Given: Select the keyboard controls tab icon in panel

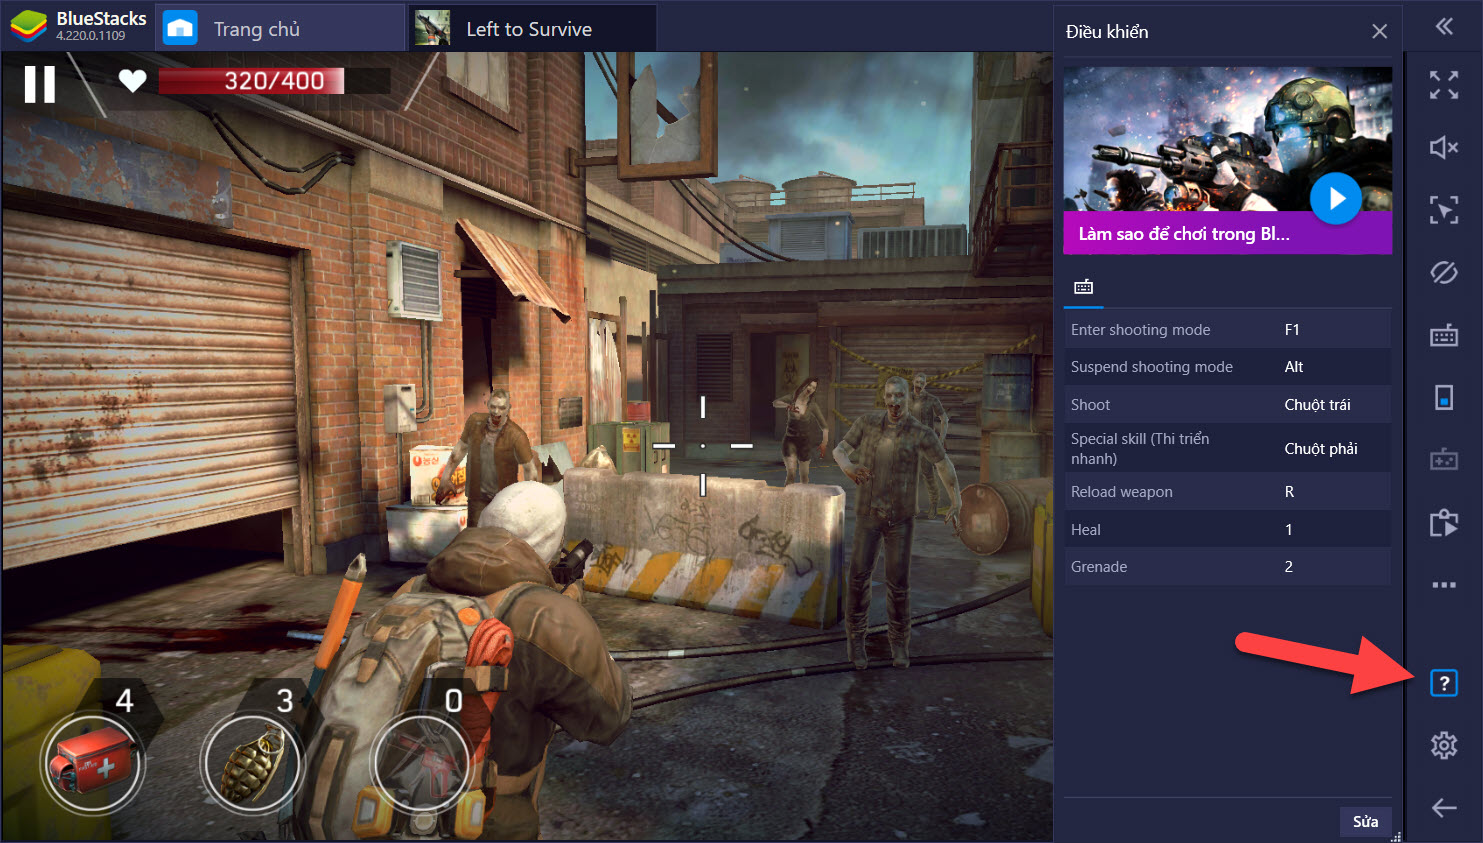Looking at the screenshot, I should point(1084,287).
